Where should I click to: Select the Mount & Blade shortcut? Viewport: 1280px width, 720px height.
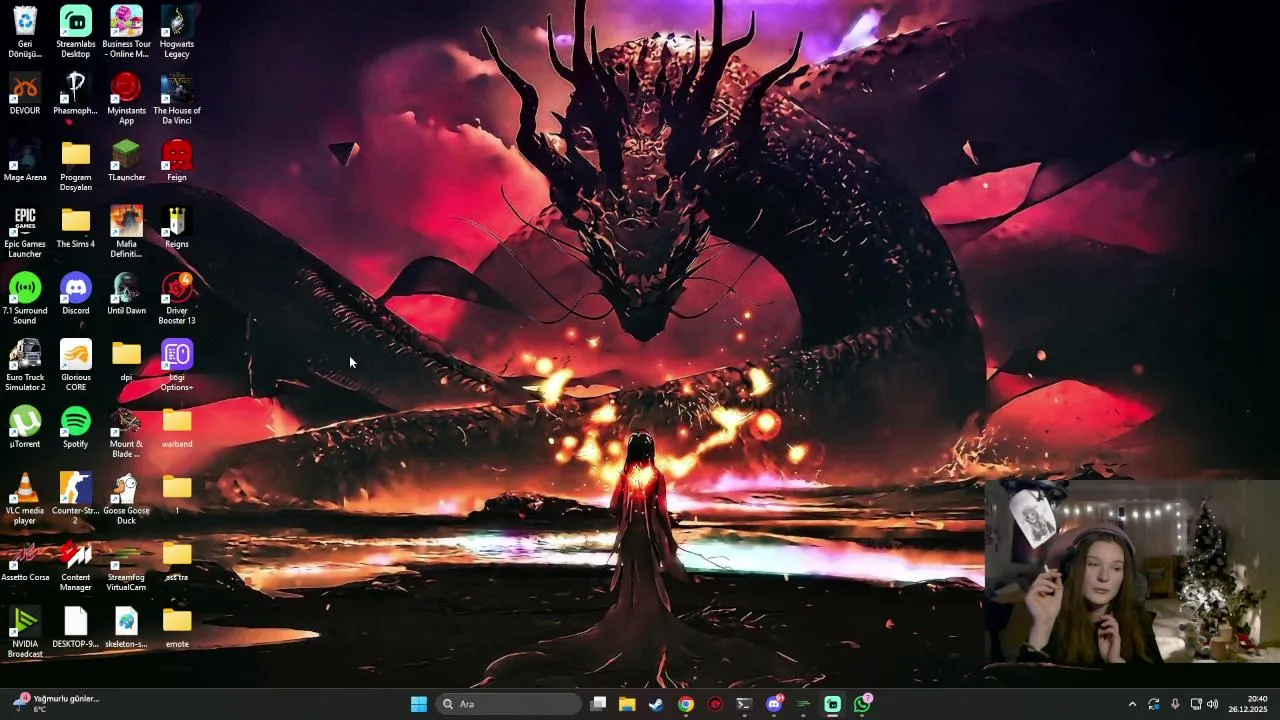126,432
